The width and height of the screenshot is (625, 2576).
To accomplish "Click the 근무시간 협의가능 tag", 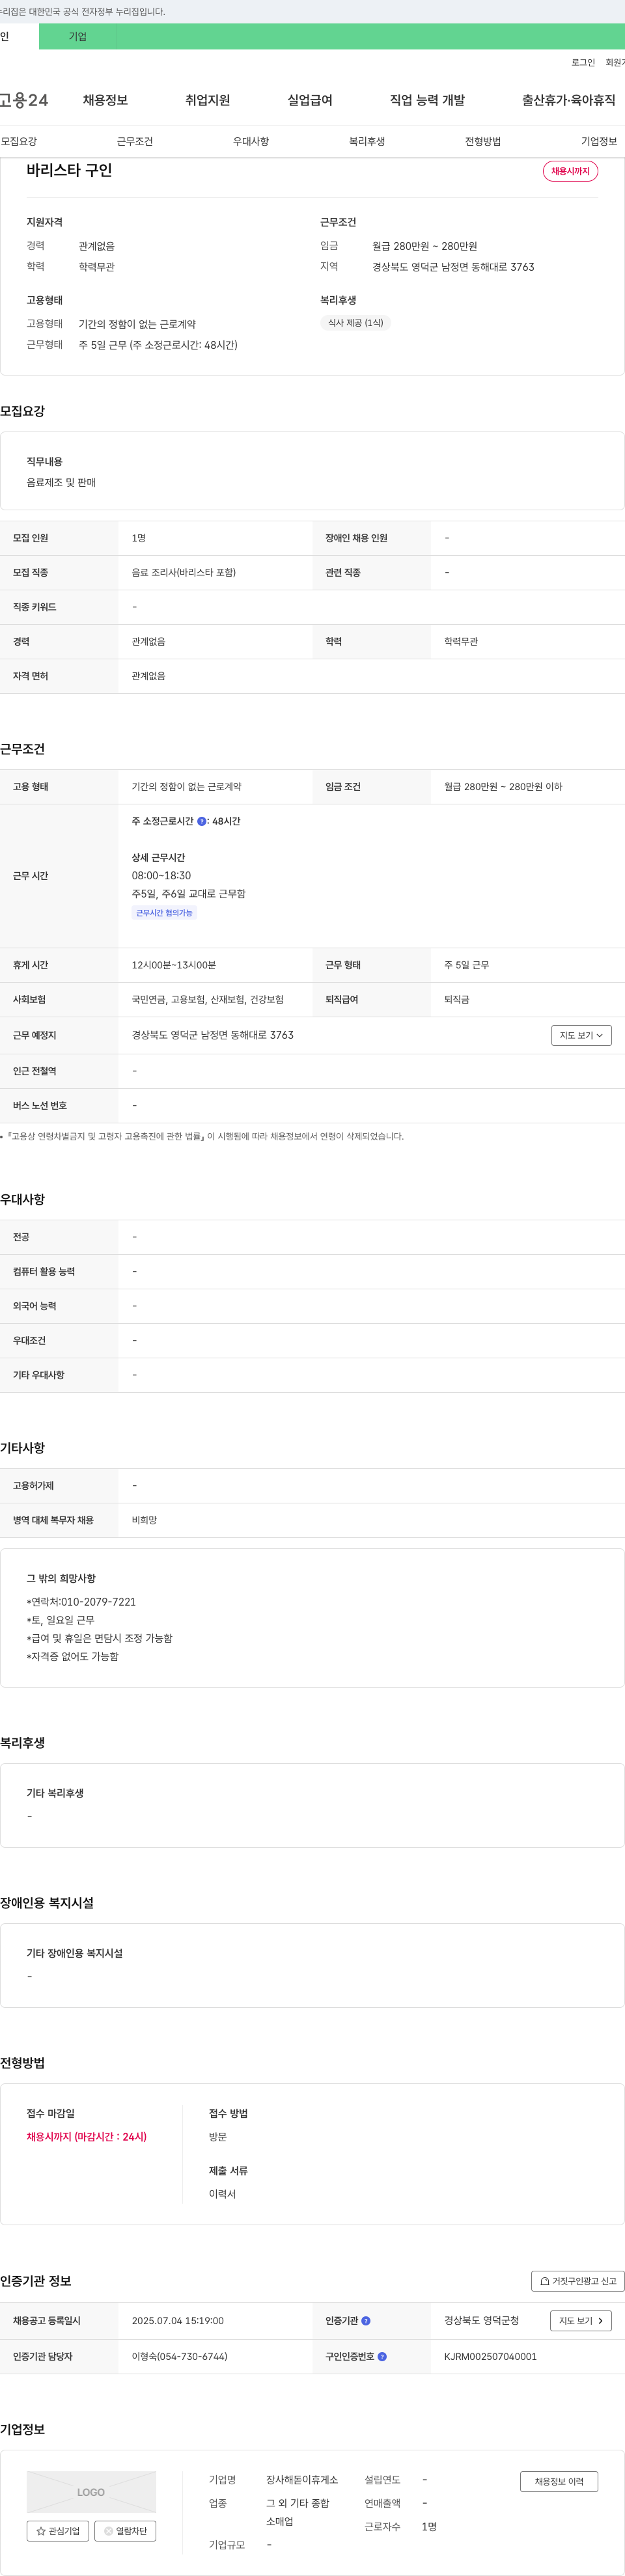I will click(x=164, y=913).
